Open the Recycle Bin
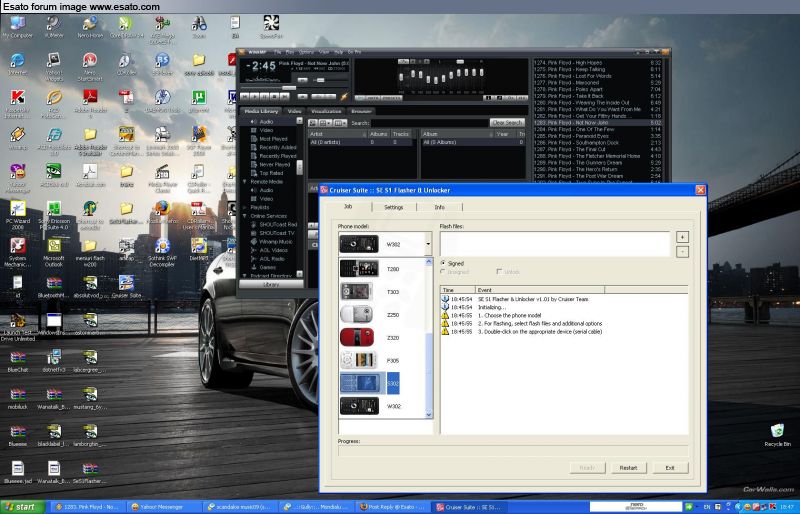Viewport: 800px width, 514px height. [x=777, y=435]
